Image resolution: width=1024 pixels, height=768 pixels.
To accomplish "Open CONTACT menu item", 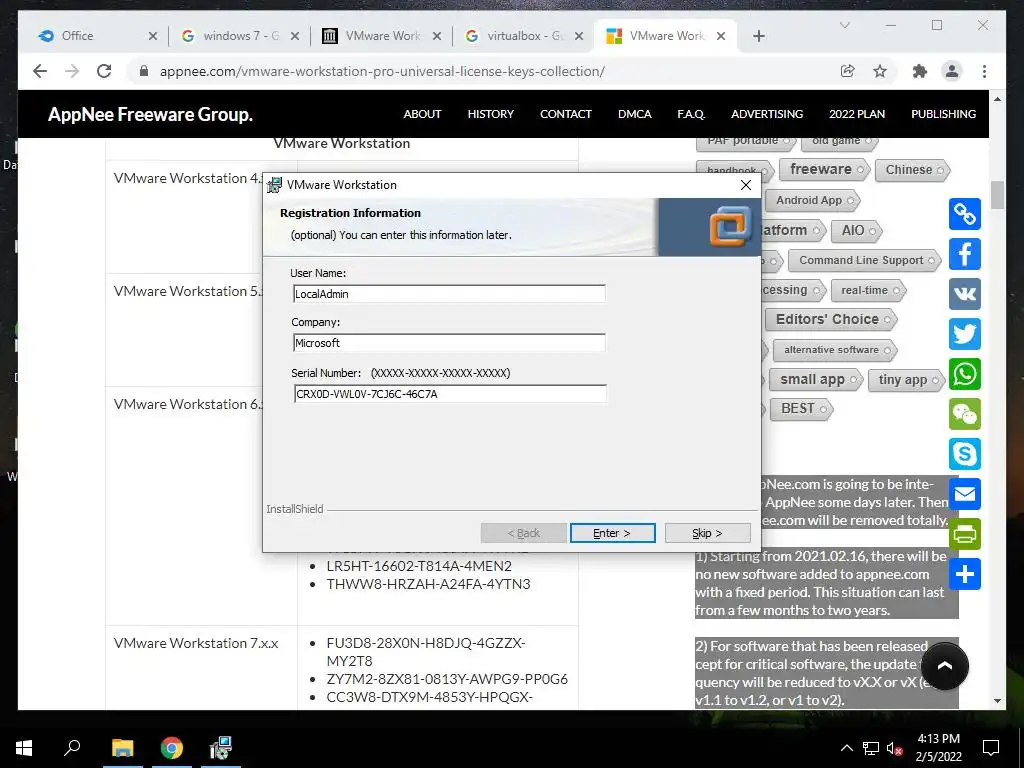I will (566, 114).
